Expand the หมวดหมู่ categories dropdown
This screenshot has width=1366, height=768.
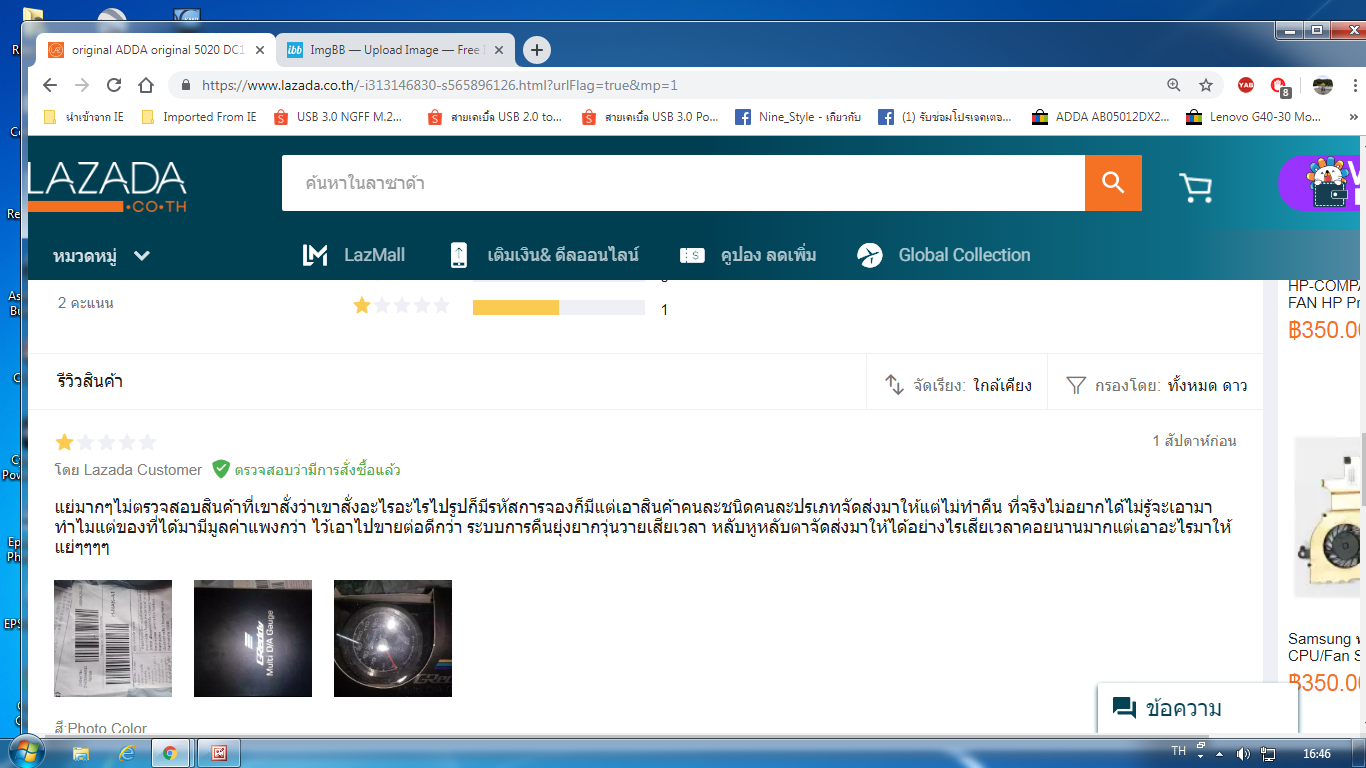click(101, 256)
